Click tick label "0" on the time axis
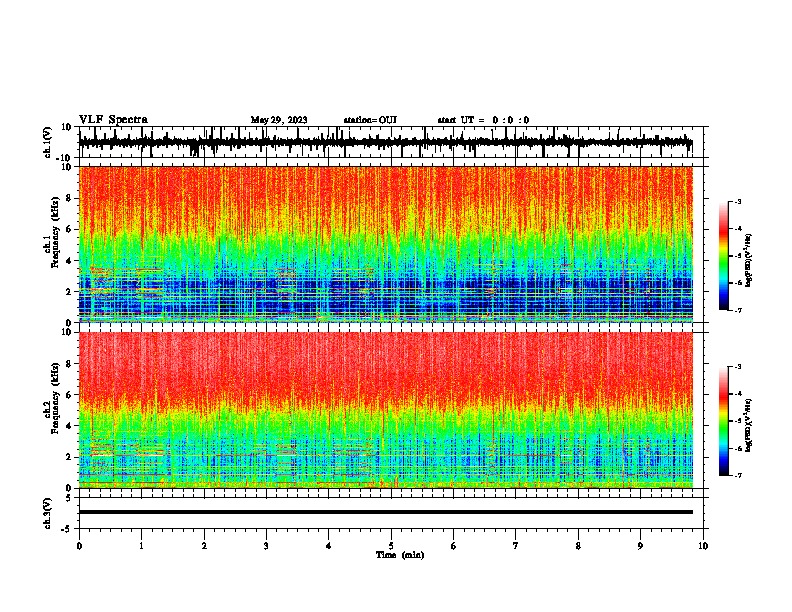This screenshot has width=792, height=612. (x=79, y=546)
